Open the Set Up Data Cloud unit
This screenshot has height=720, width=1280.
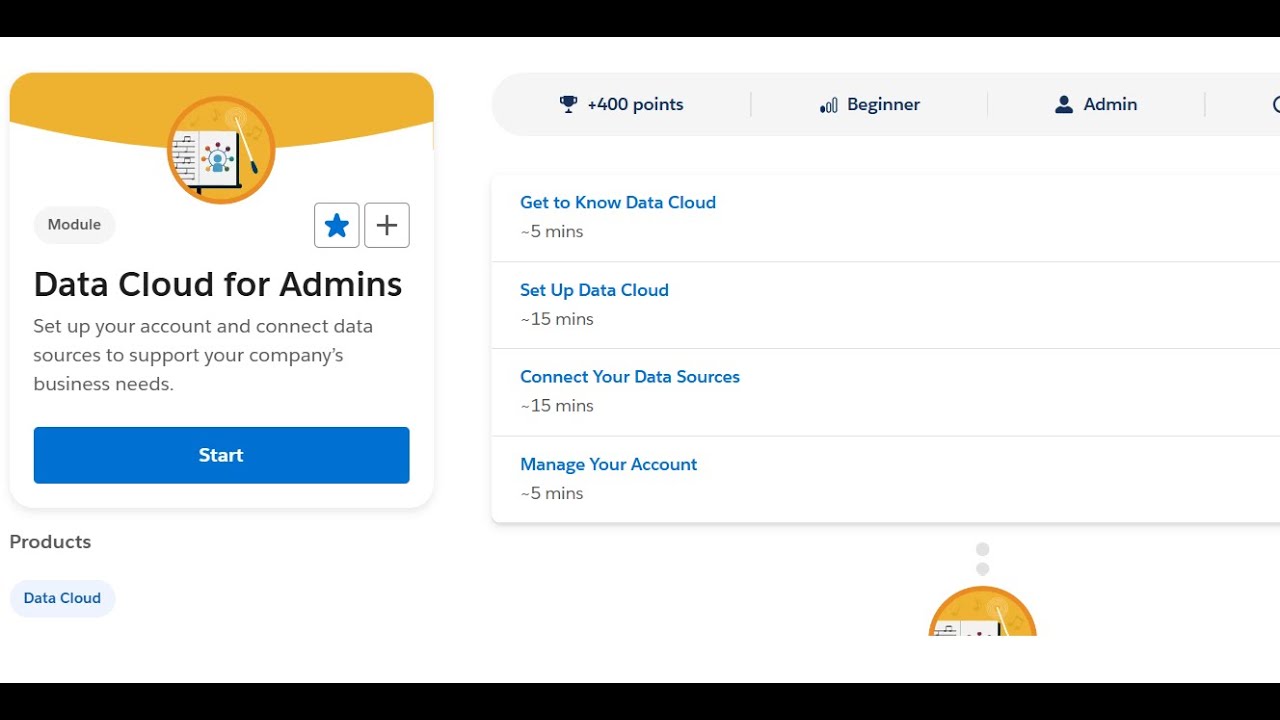point(594,290)
